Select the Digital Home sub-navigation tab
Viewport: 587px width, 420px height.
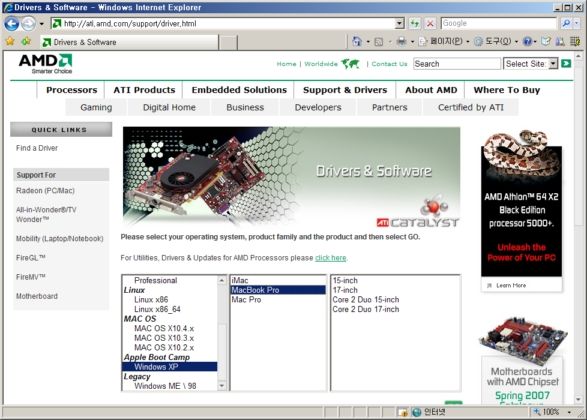click(169, 107)
